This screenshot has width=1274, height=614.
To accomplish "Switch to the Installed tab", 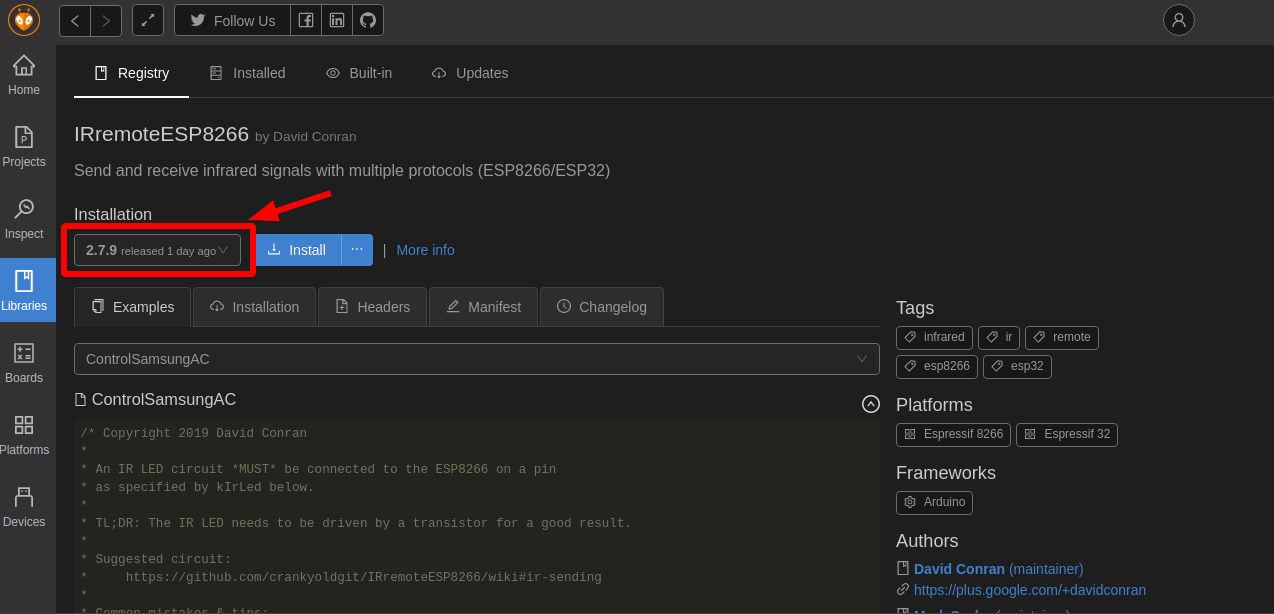I will (x=248, y=73).
